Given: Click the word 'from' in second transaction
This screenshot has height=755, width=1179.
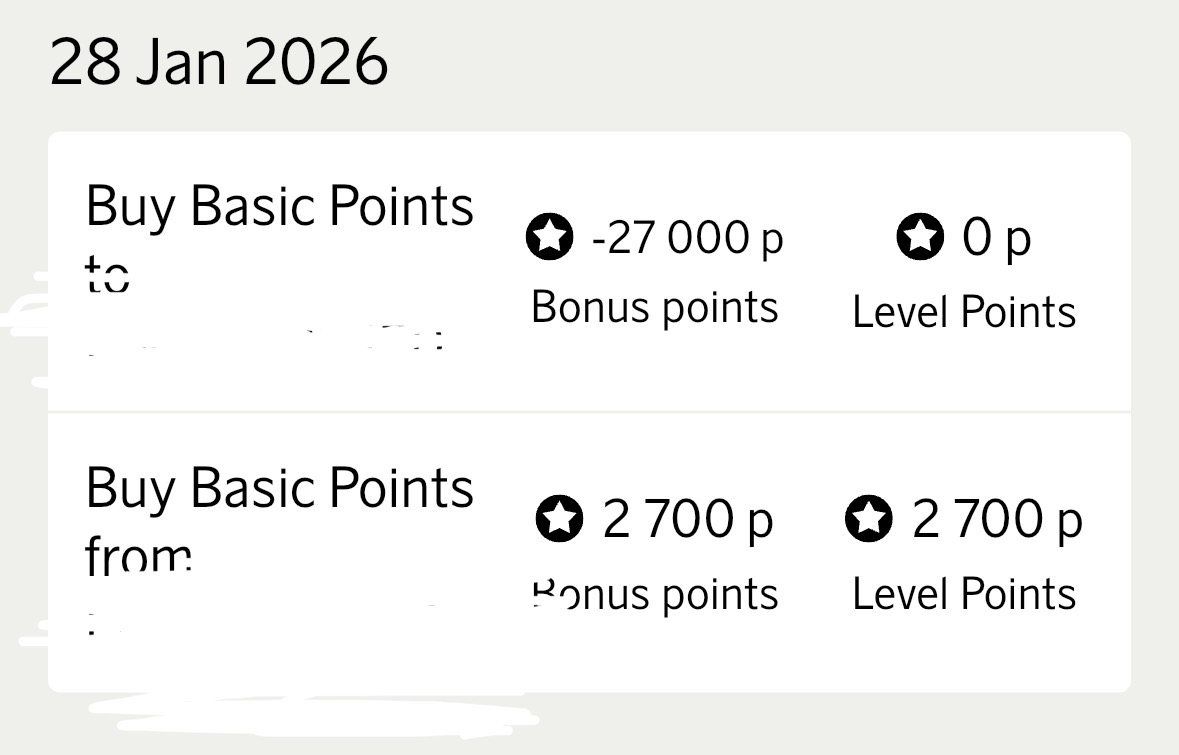Looking at the screenshot, I should [x=138, y=554].
